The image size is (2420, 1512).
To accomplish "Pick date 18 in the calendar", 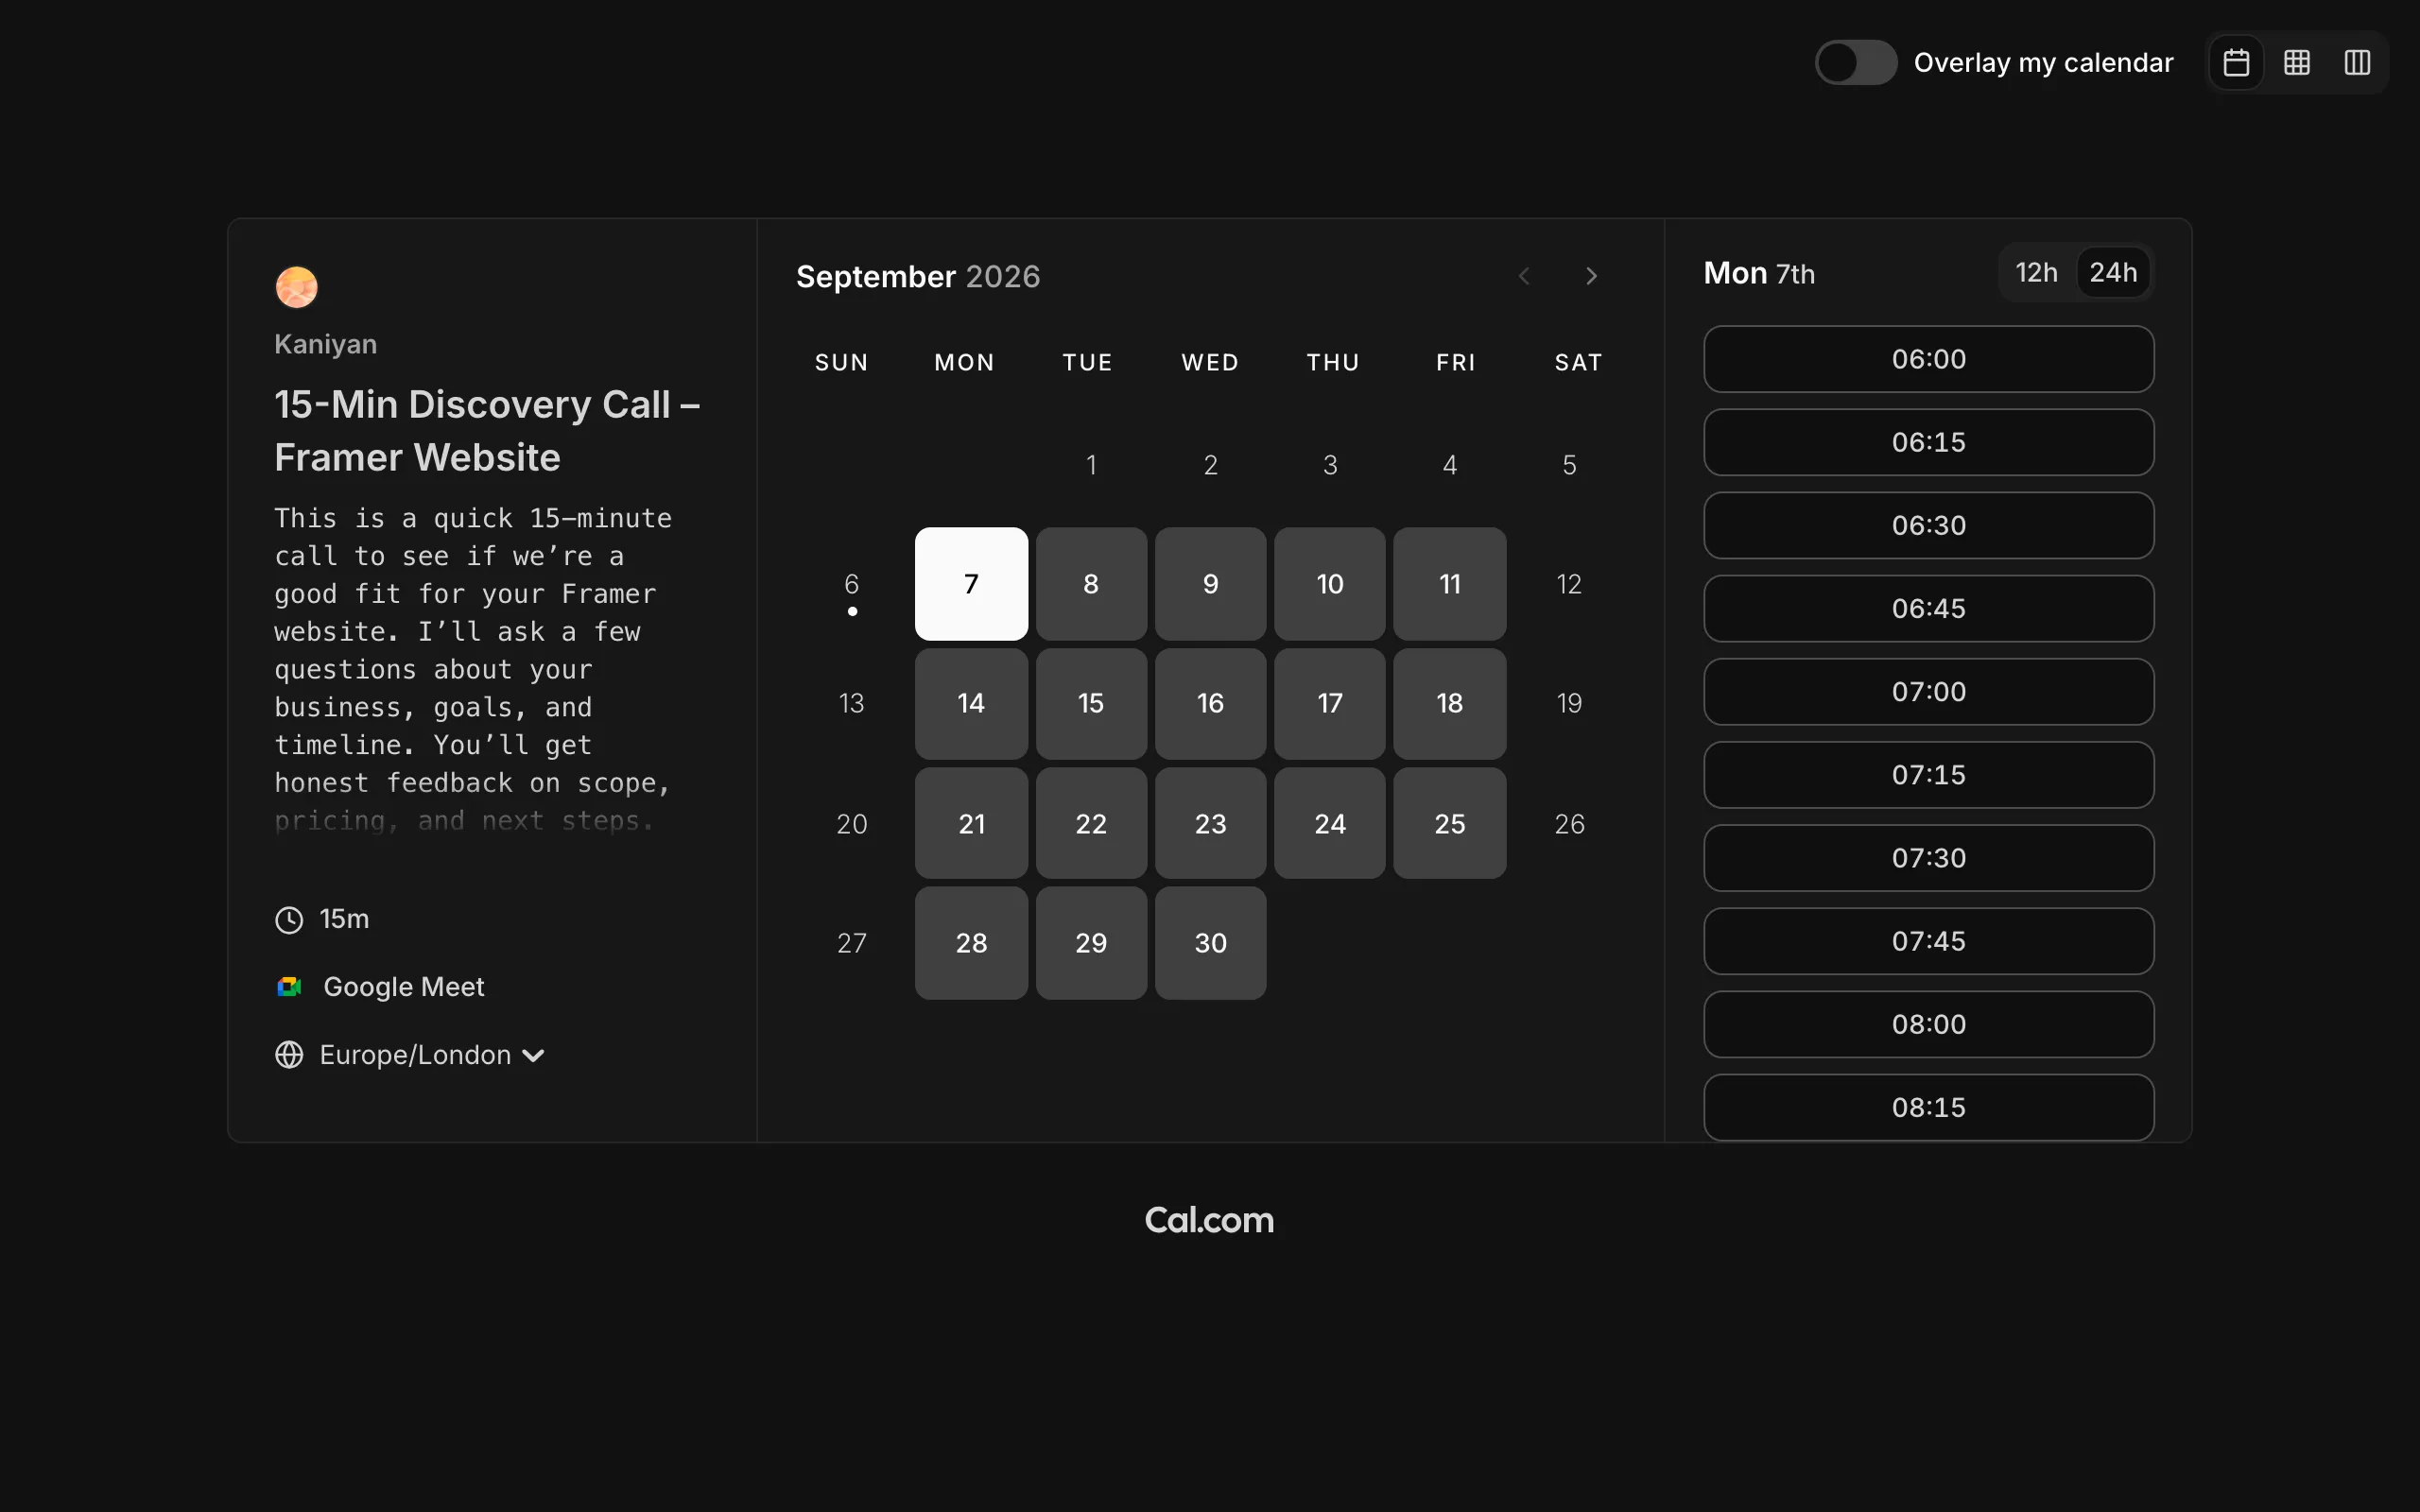I will [1450, 704].
